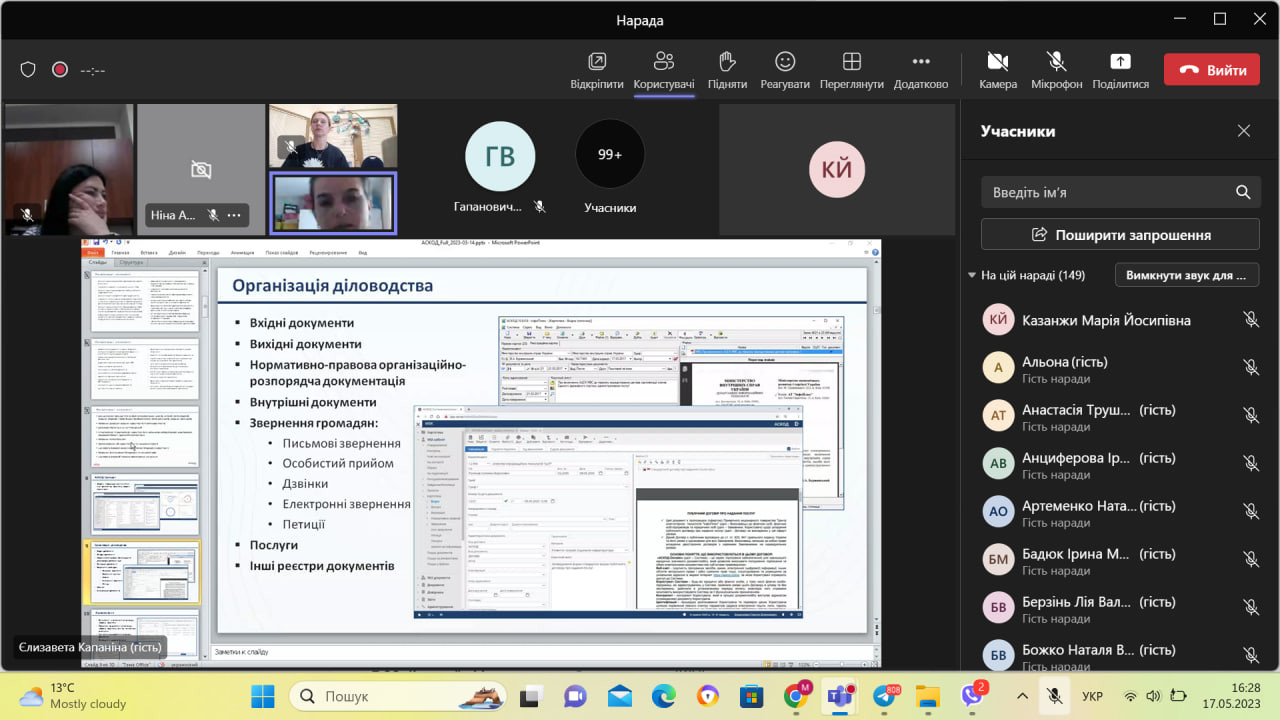Screen dimensions: 1280x720
Task: Open more options on Ніна's video tile
Action: 234,215
